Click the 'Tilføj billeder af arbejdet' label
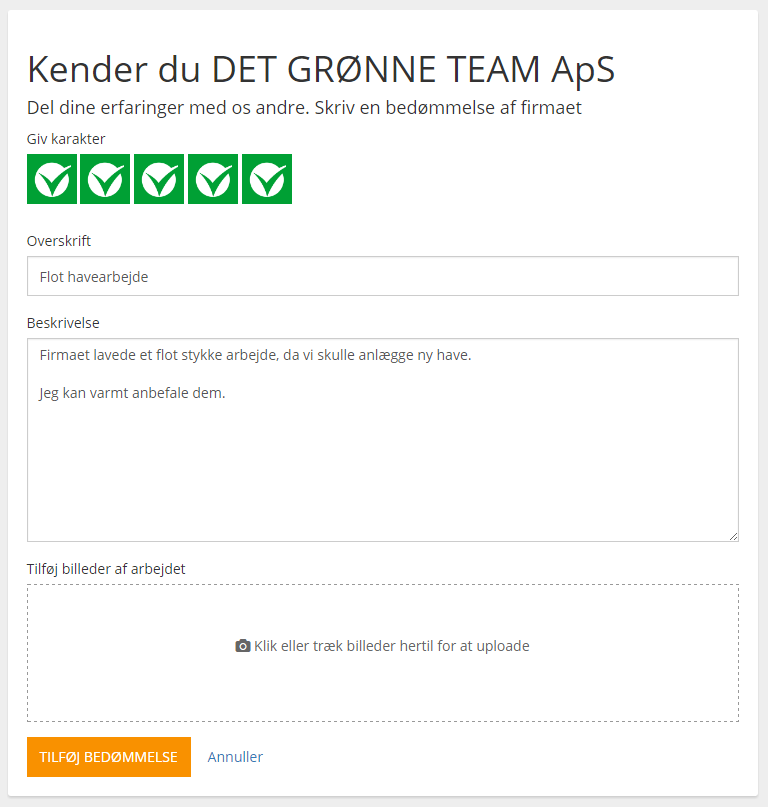 click(x=106, y=569)
